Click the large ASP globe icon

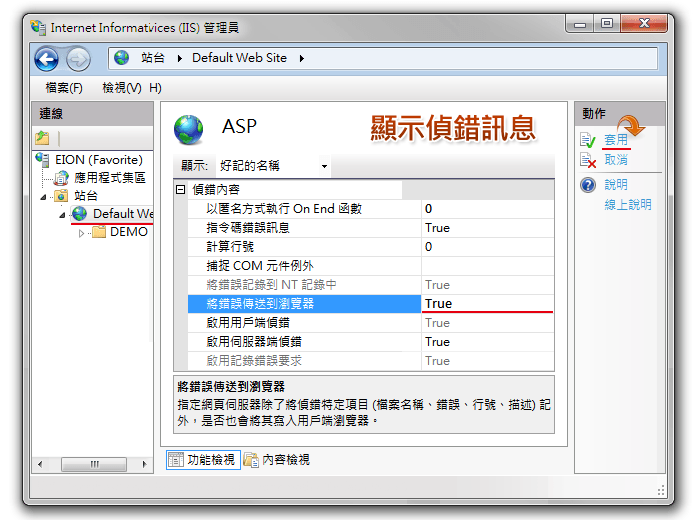(188, 130)
